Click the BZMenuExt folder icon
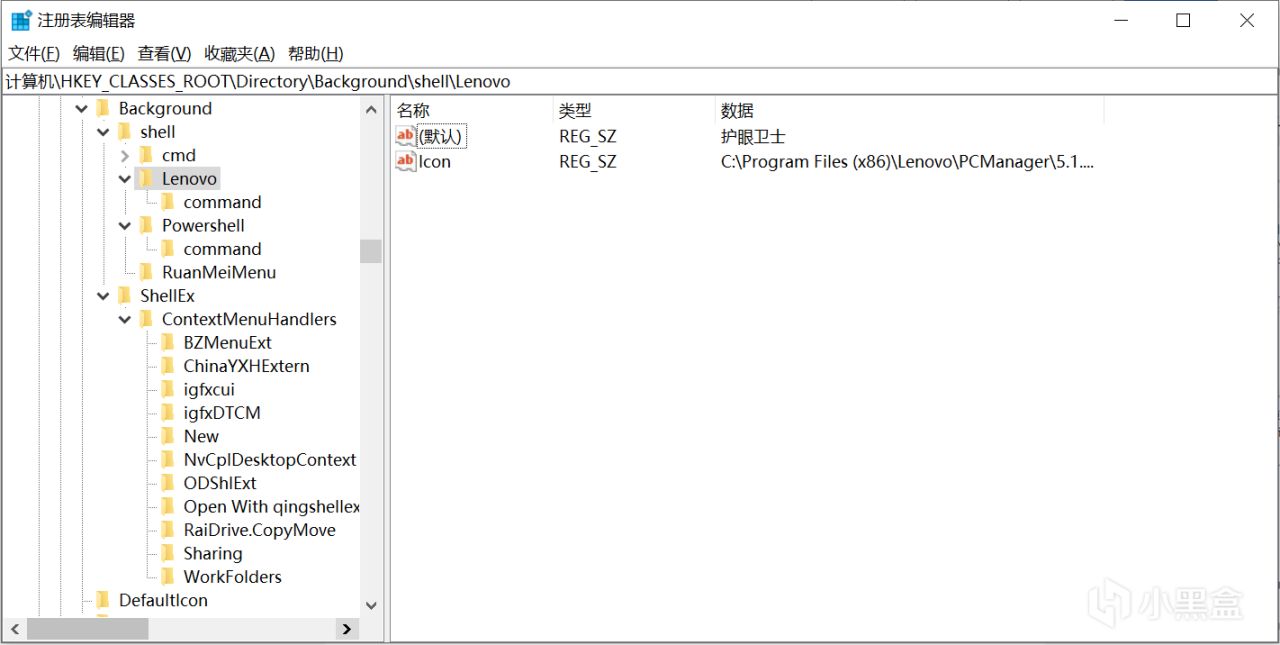 click(167, 342)
